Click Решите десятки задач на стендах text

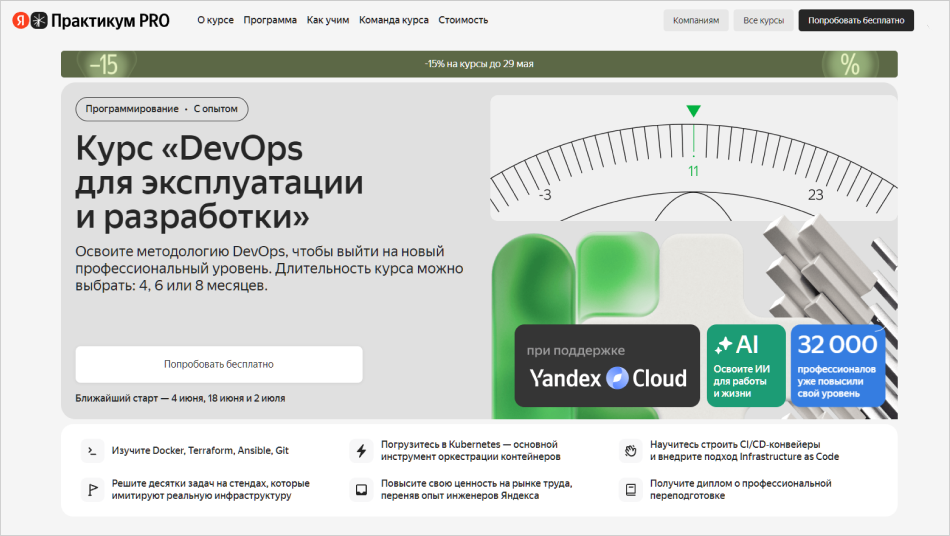pyautogui.click(x=210, y=489)
